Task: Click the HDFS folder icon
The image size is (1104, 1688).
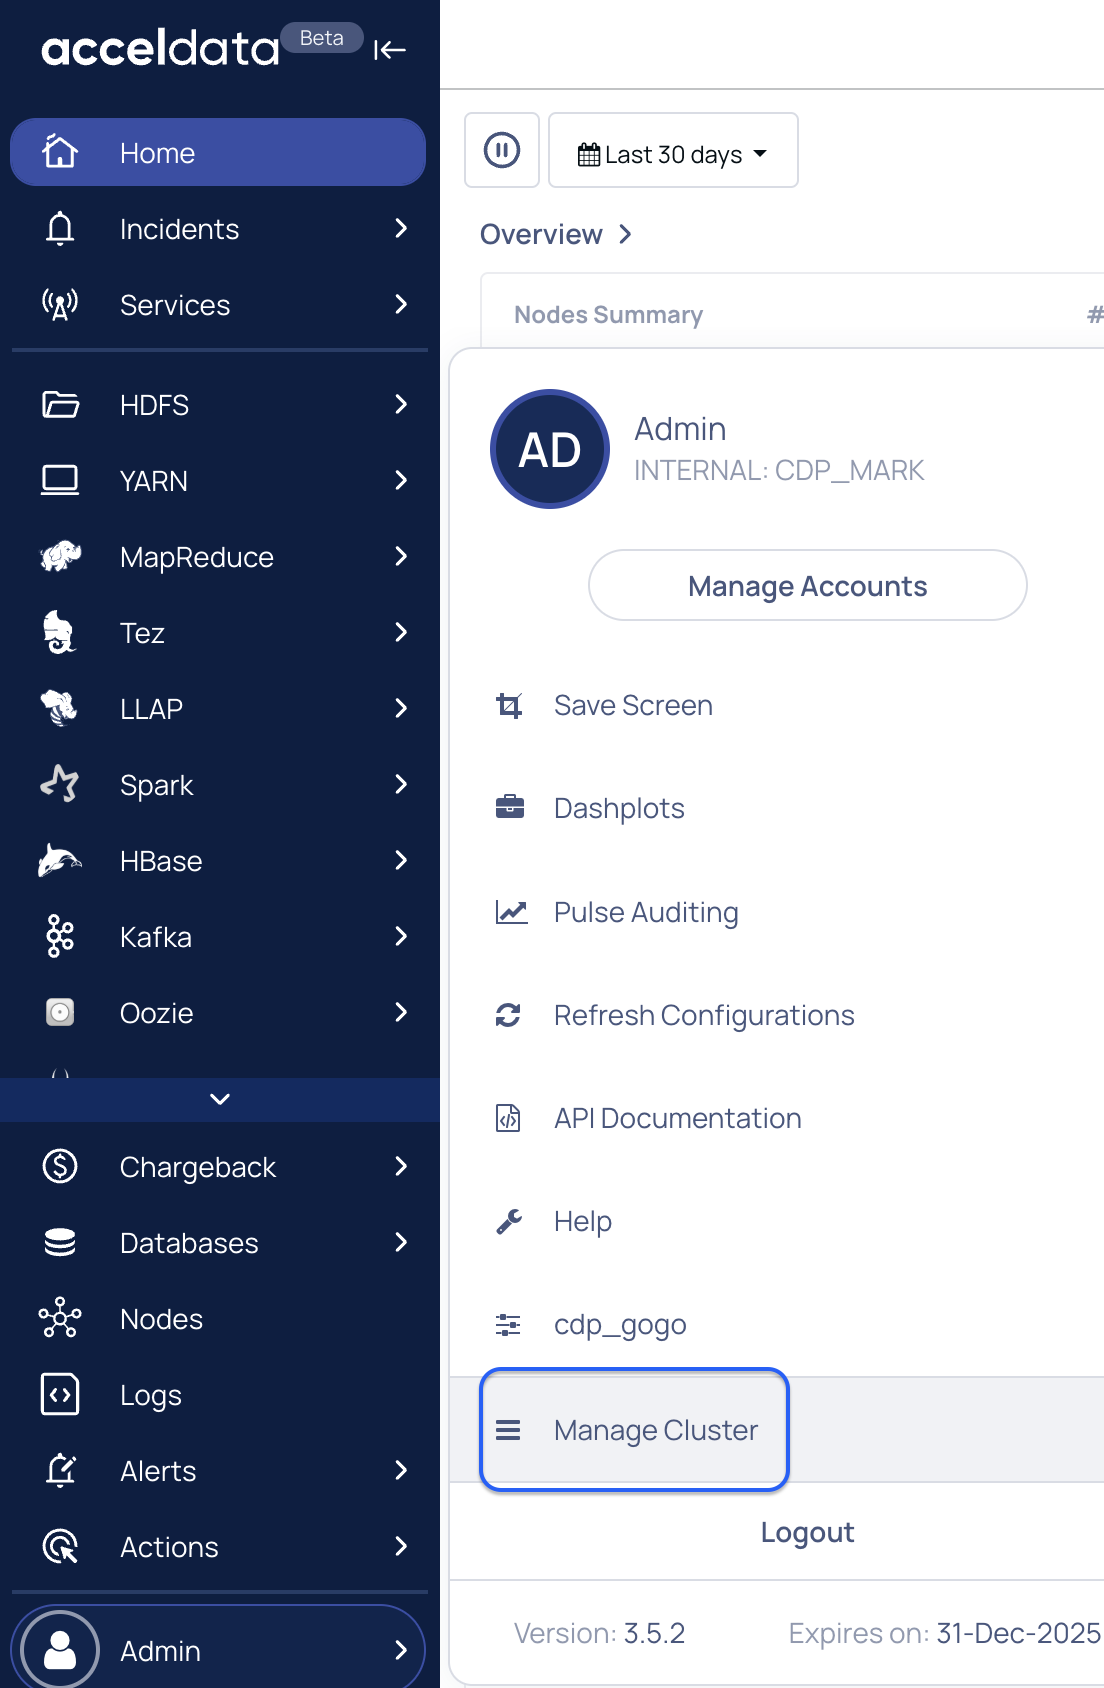Action: [x=60, y=405]
